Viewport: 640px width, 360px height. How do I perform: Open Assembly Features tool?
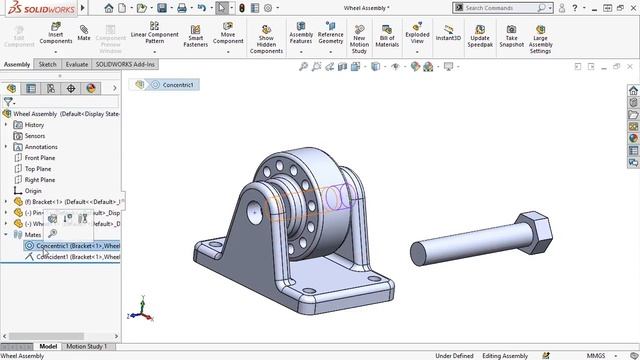click(301, 33)
